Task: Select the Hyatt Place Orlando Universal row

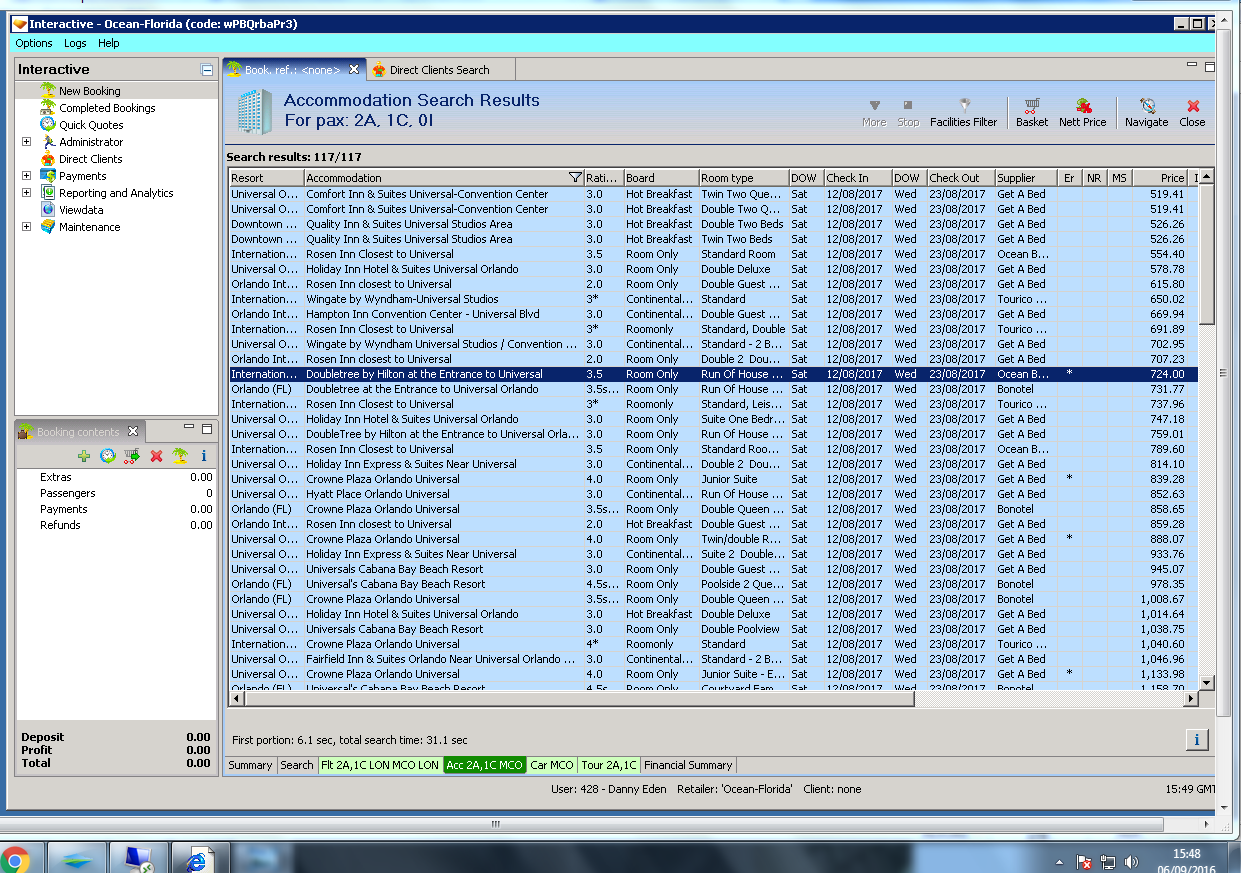Action: (378, 494)
